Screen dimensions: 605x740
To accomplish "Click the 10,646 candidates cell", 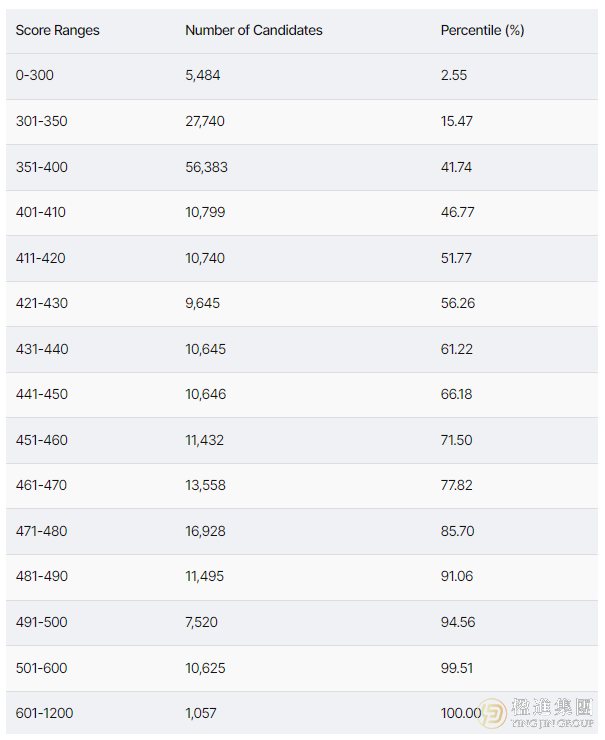I will (206, 394).
